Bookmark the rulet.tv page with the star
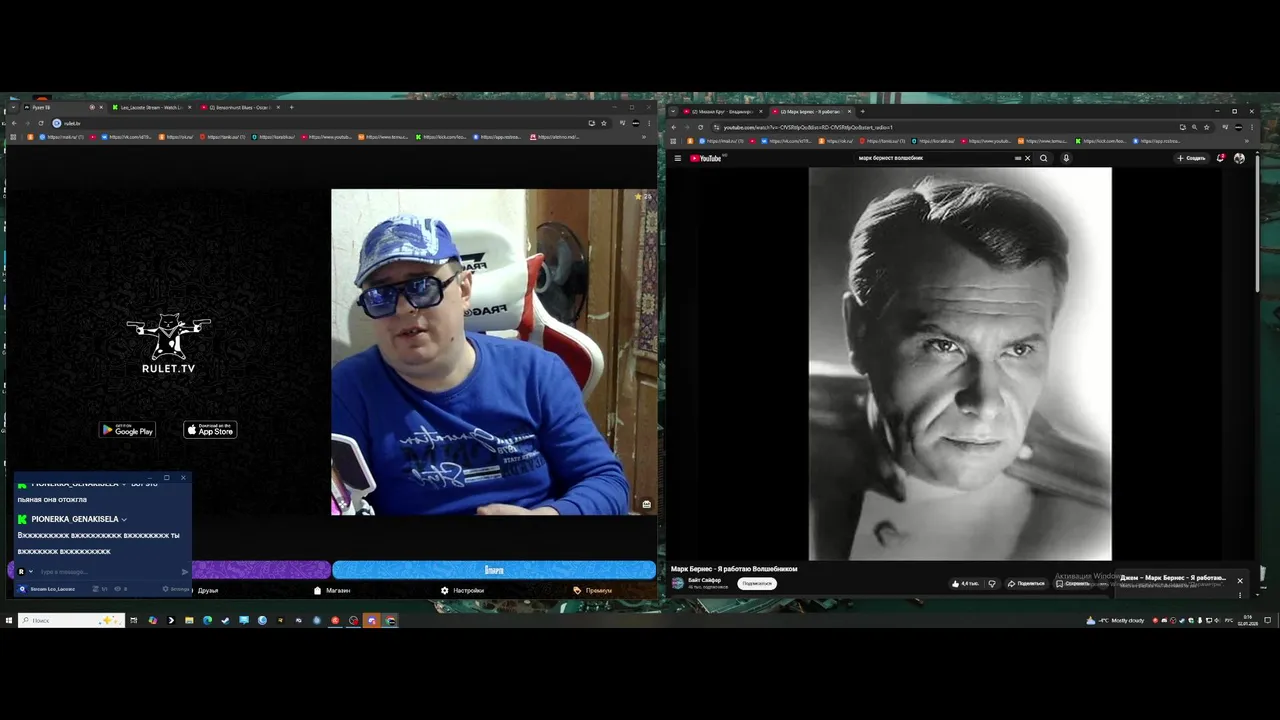1280x720 pixels. point(603,123)
